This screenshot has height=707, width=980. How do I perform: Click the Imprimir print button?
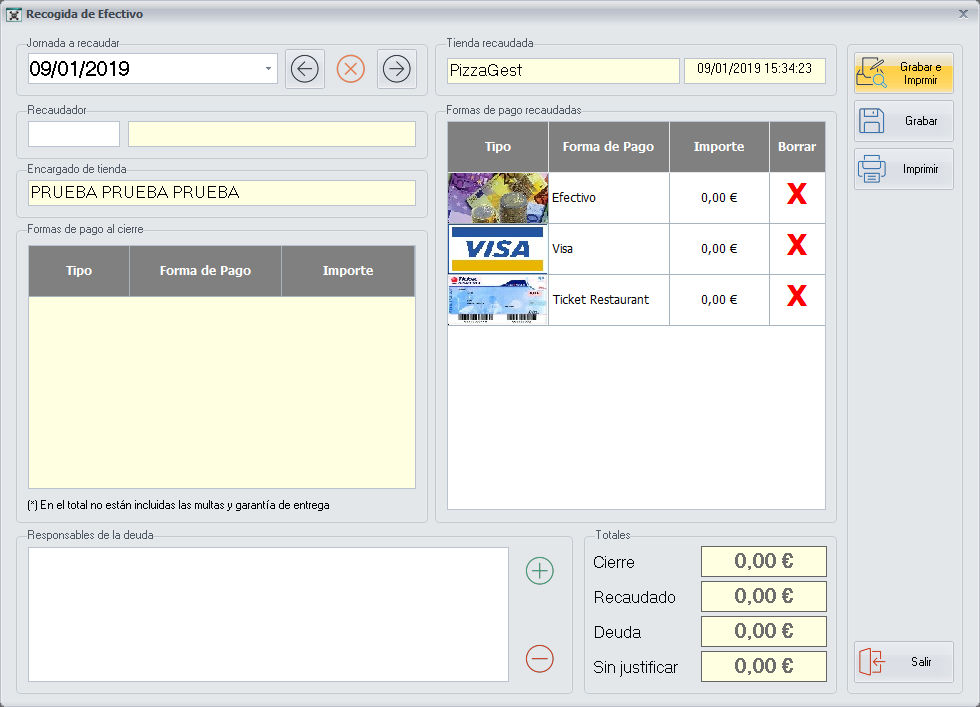point(904,169)
